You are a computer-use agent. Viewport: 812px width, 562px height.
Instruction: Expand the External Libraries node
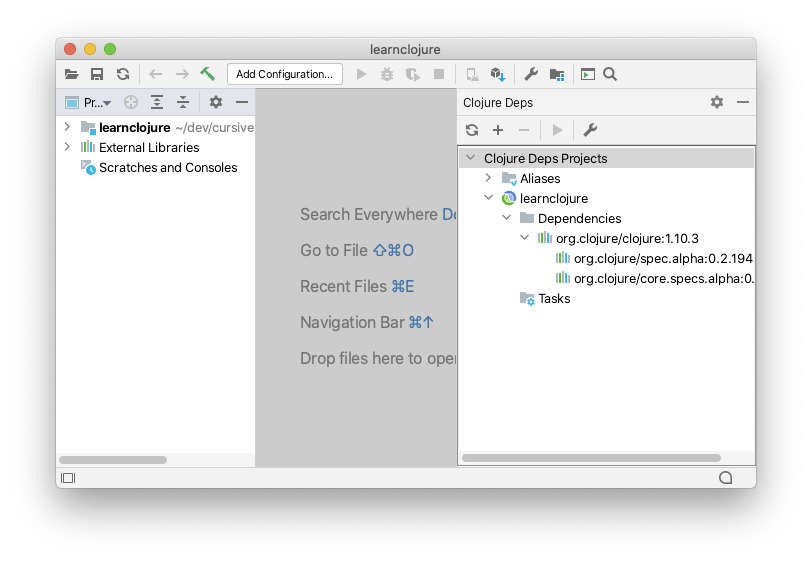67,147
